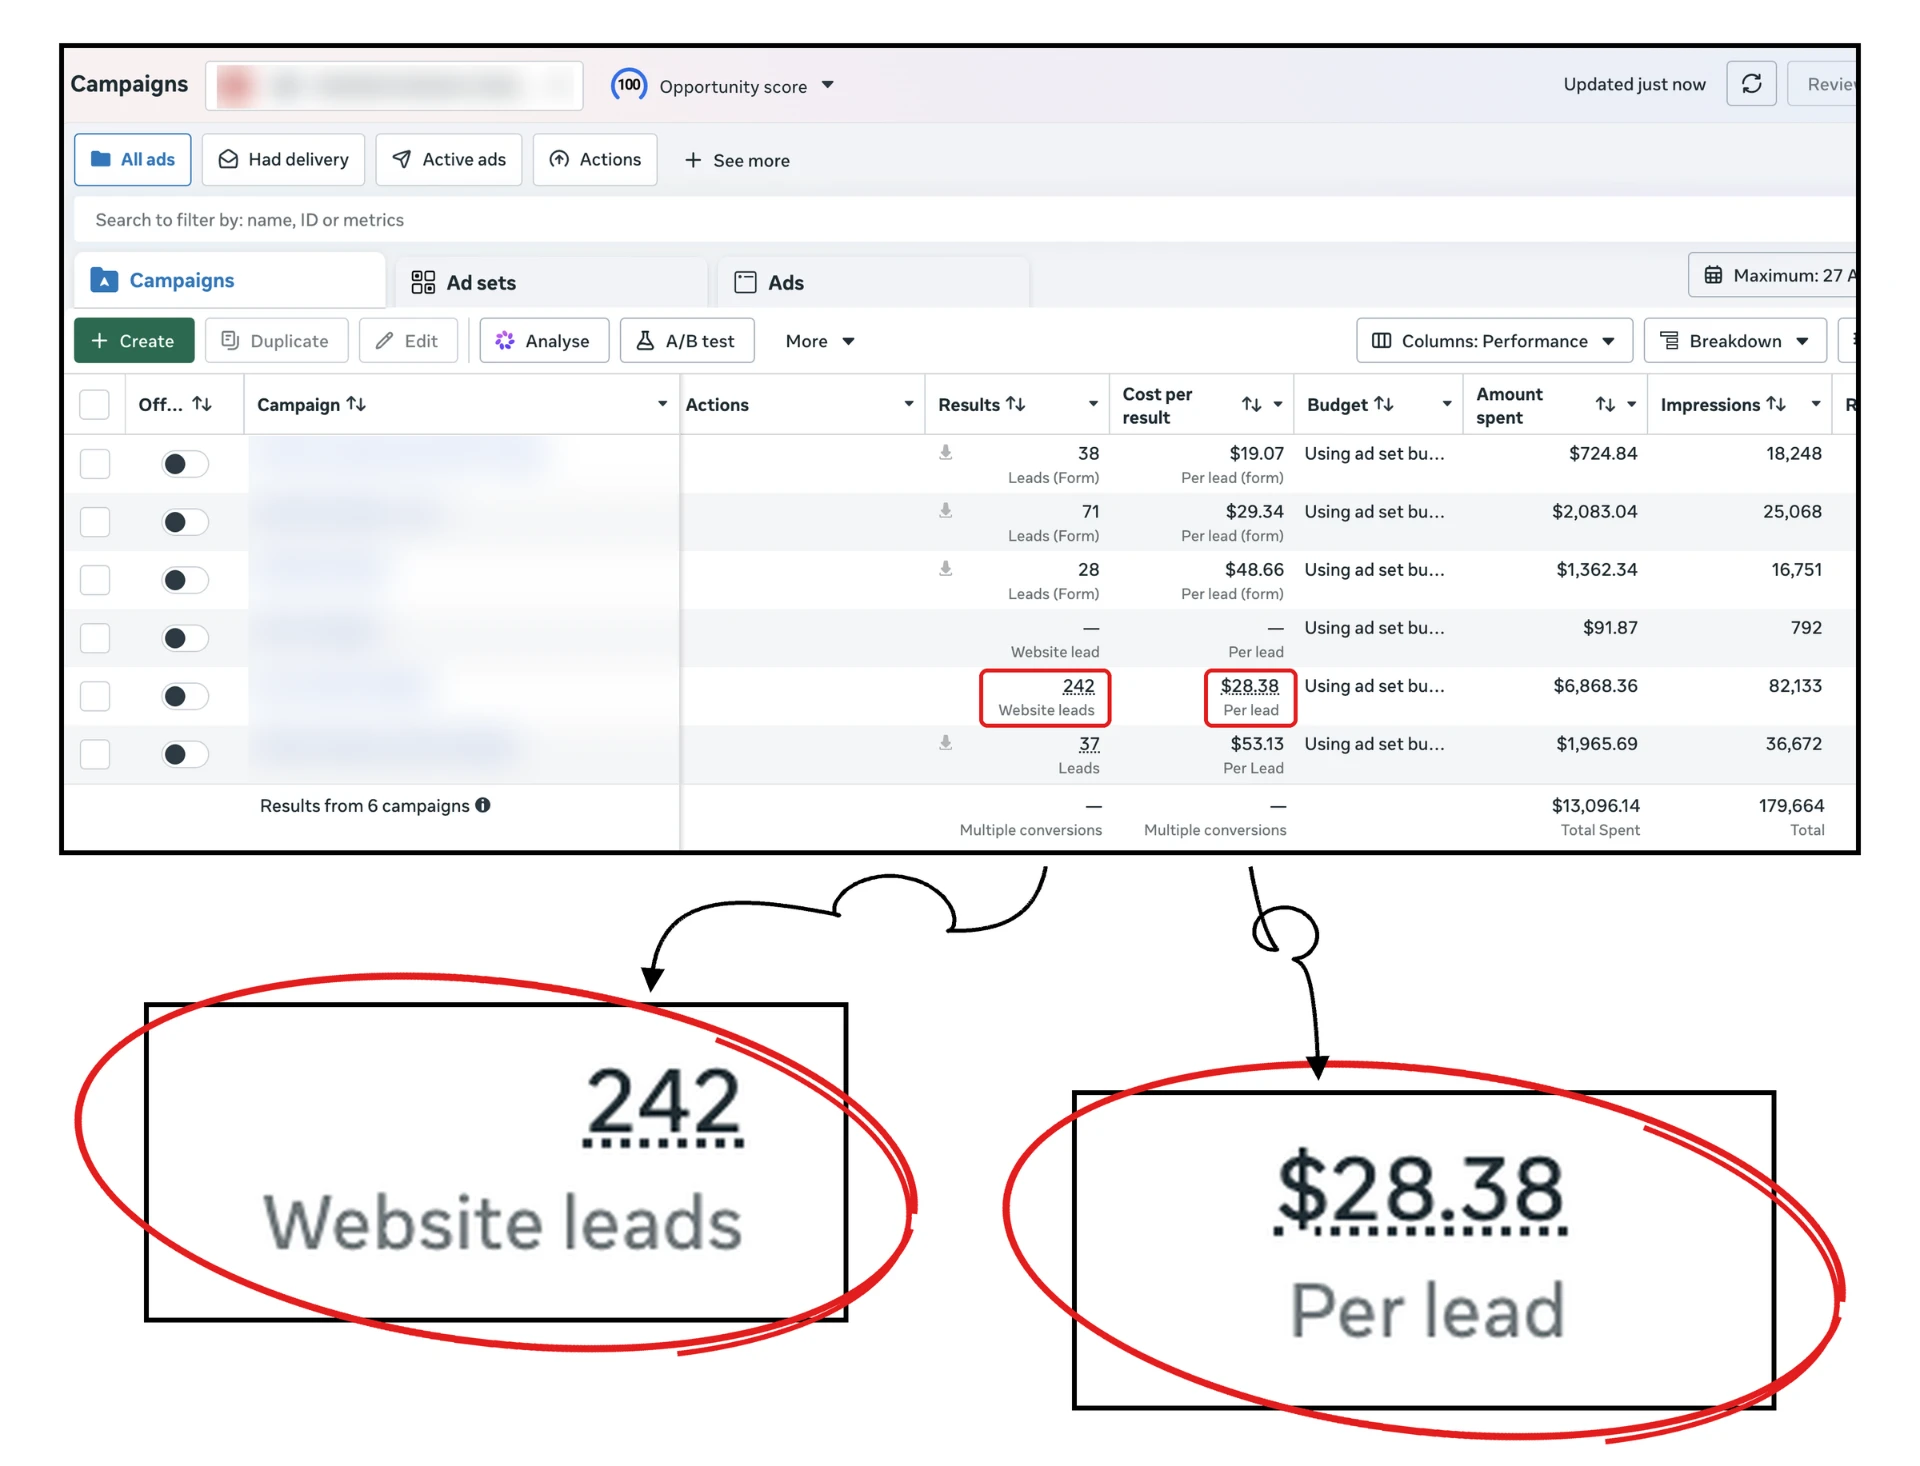The image size is (1920, 1466).
Task: Click the 100 opportunity score circle
Action: click(x=629, y=85)
